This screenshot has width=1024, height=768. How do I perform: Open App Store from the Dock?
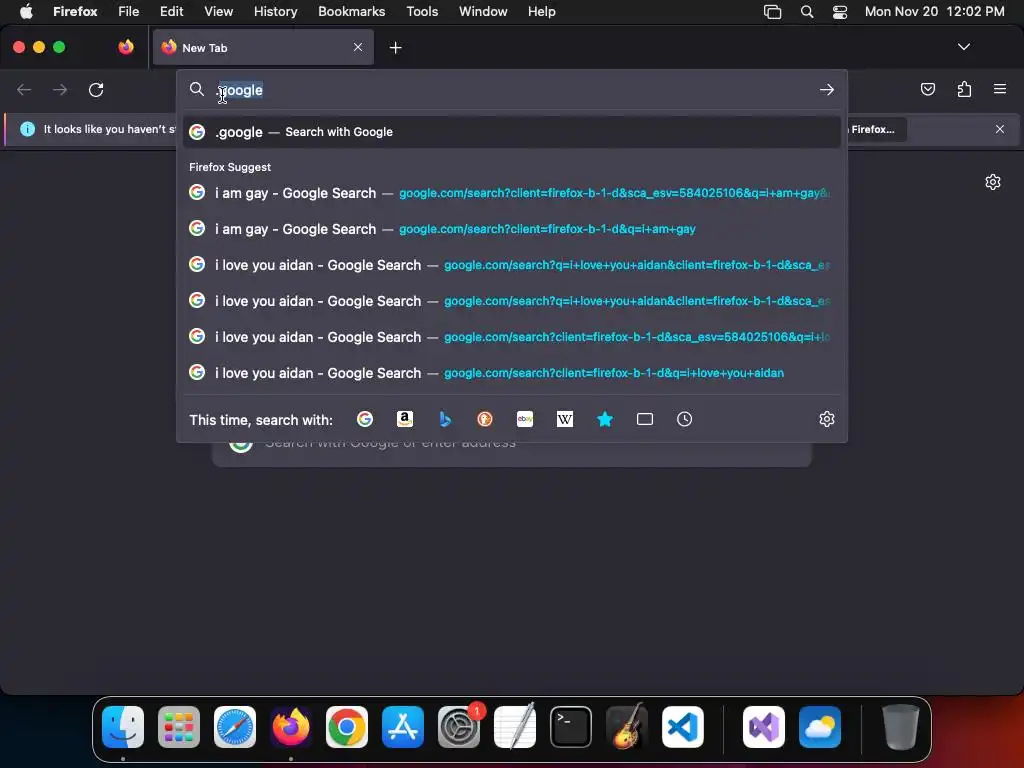coord(403,727)
